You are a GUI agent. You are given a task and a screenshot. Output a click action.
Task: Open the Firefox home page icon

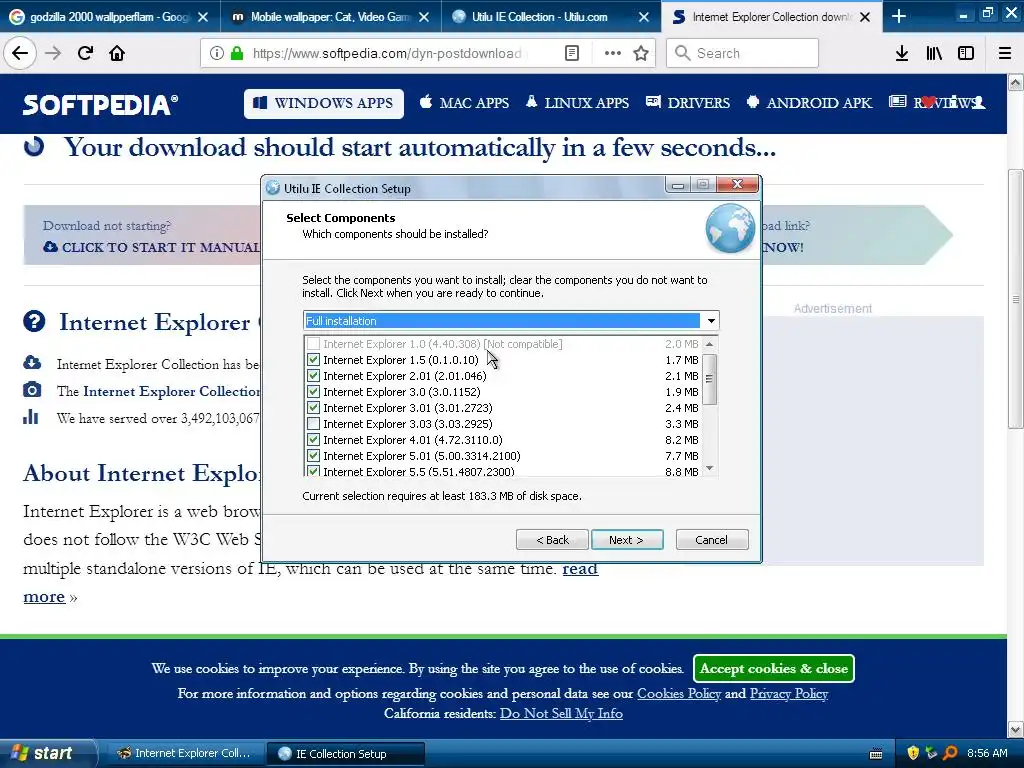tap(117, 53)
